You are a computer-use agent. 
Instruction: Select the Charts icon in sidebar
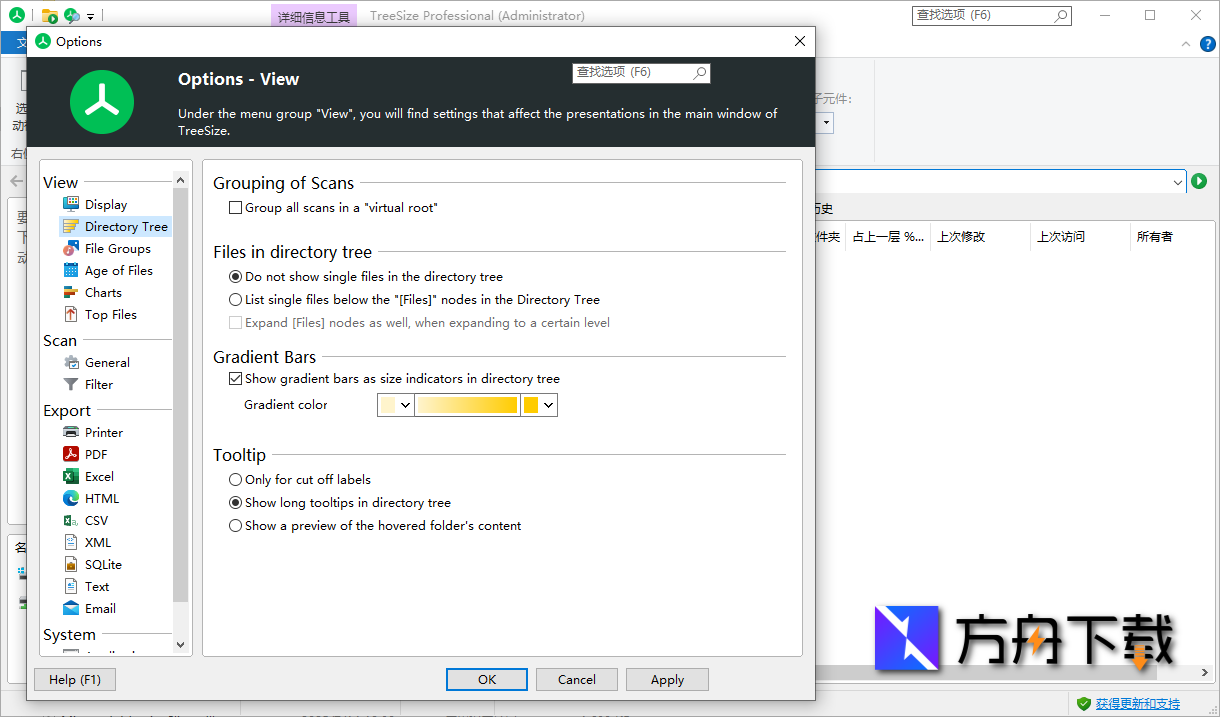point(71,292)
